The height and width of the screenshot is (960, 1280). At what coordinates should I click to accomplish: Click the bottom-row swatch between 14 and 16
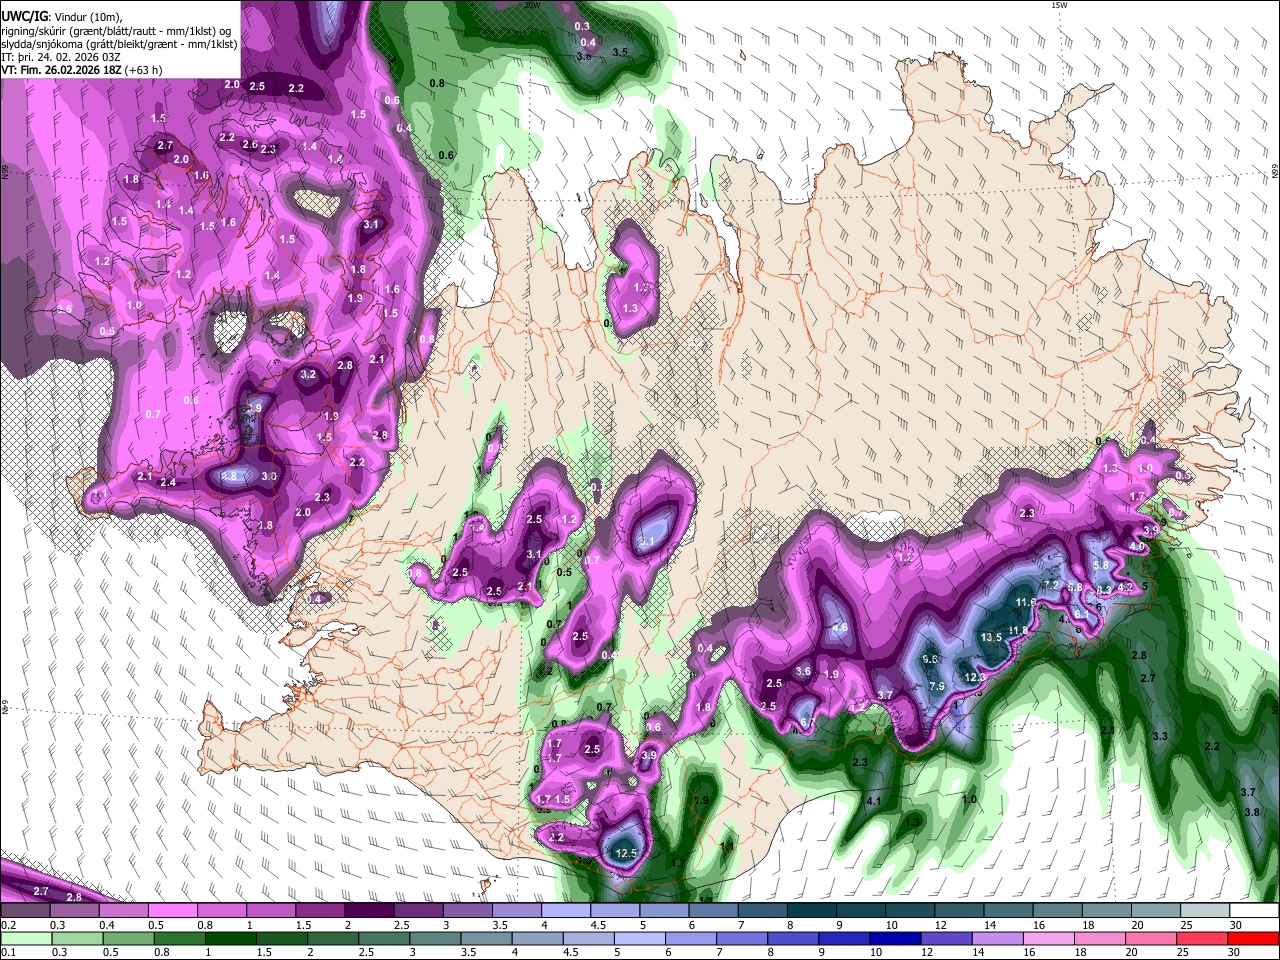tap(1000, 938)
